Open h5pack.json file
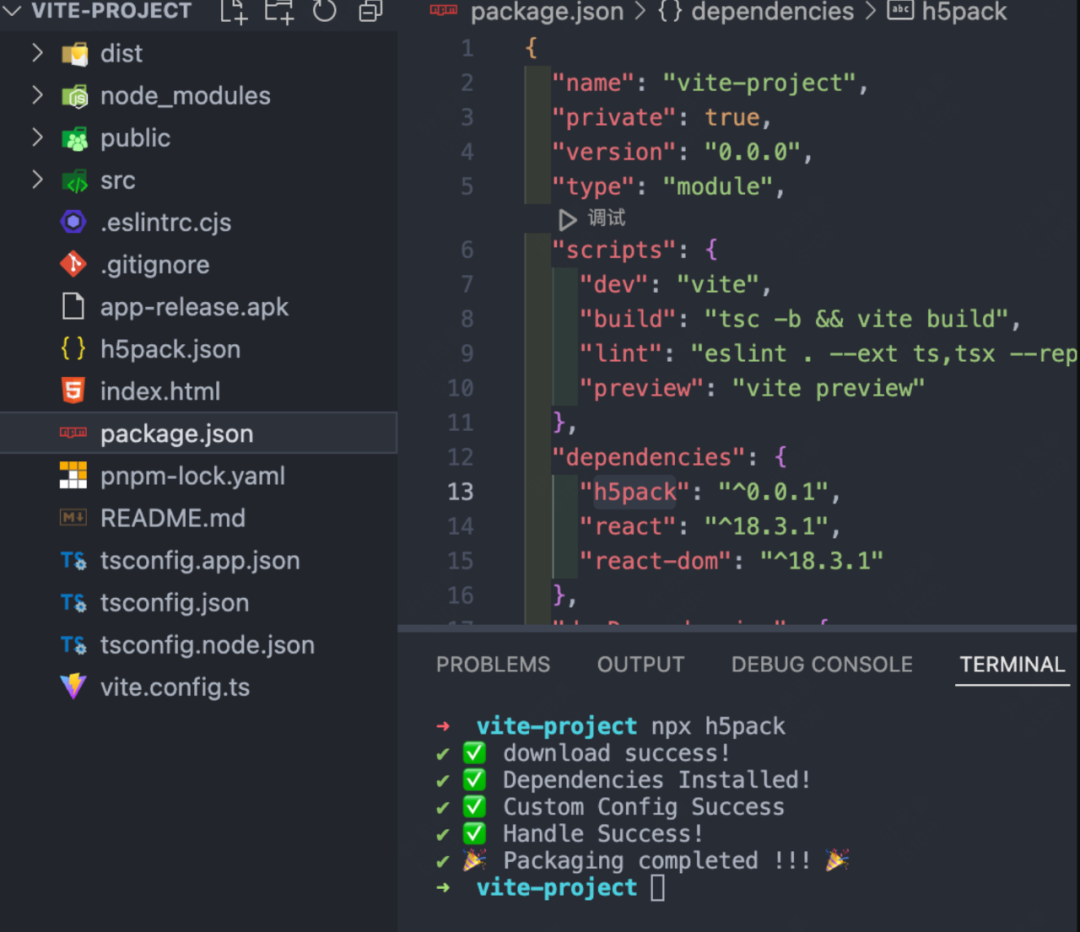This screenshot has width=1080, height=932. (170, 349)
